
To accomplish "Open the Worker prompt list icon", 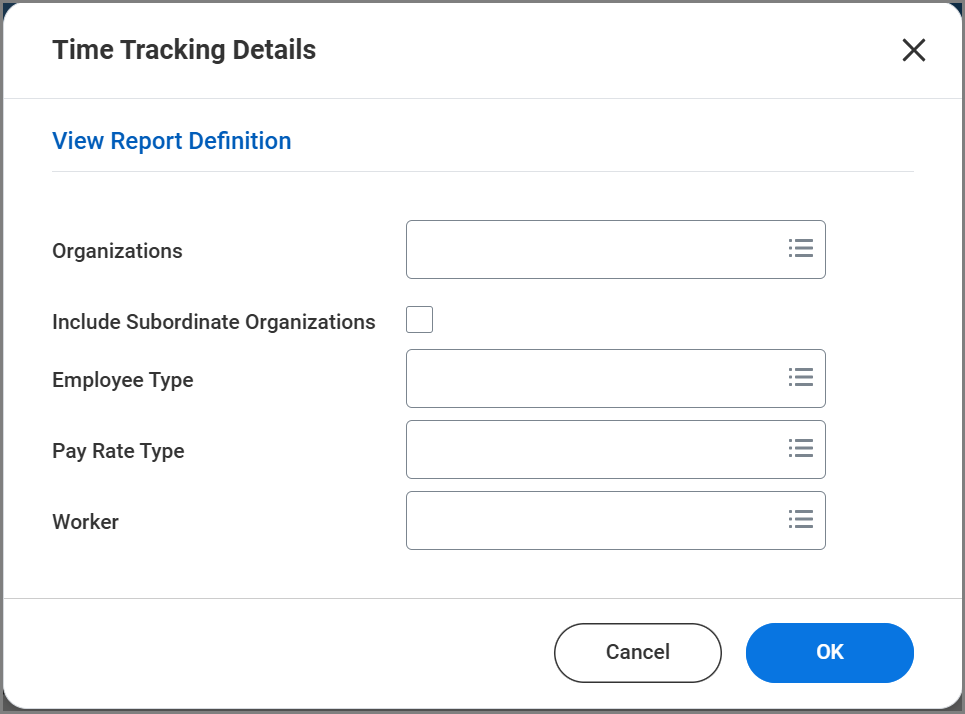I will click(x=800, y=520).
